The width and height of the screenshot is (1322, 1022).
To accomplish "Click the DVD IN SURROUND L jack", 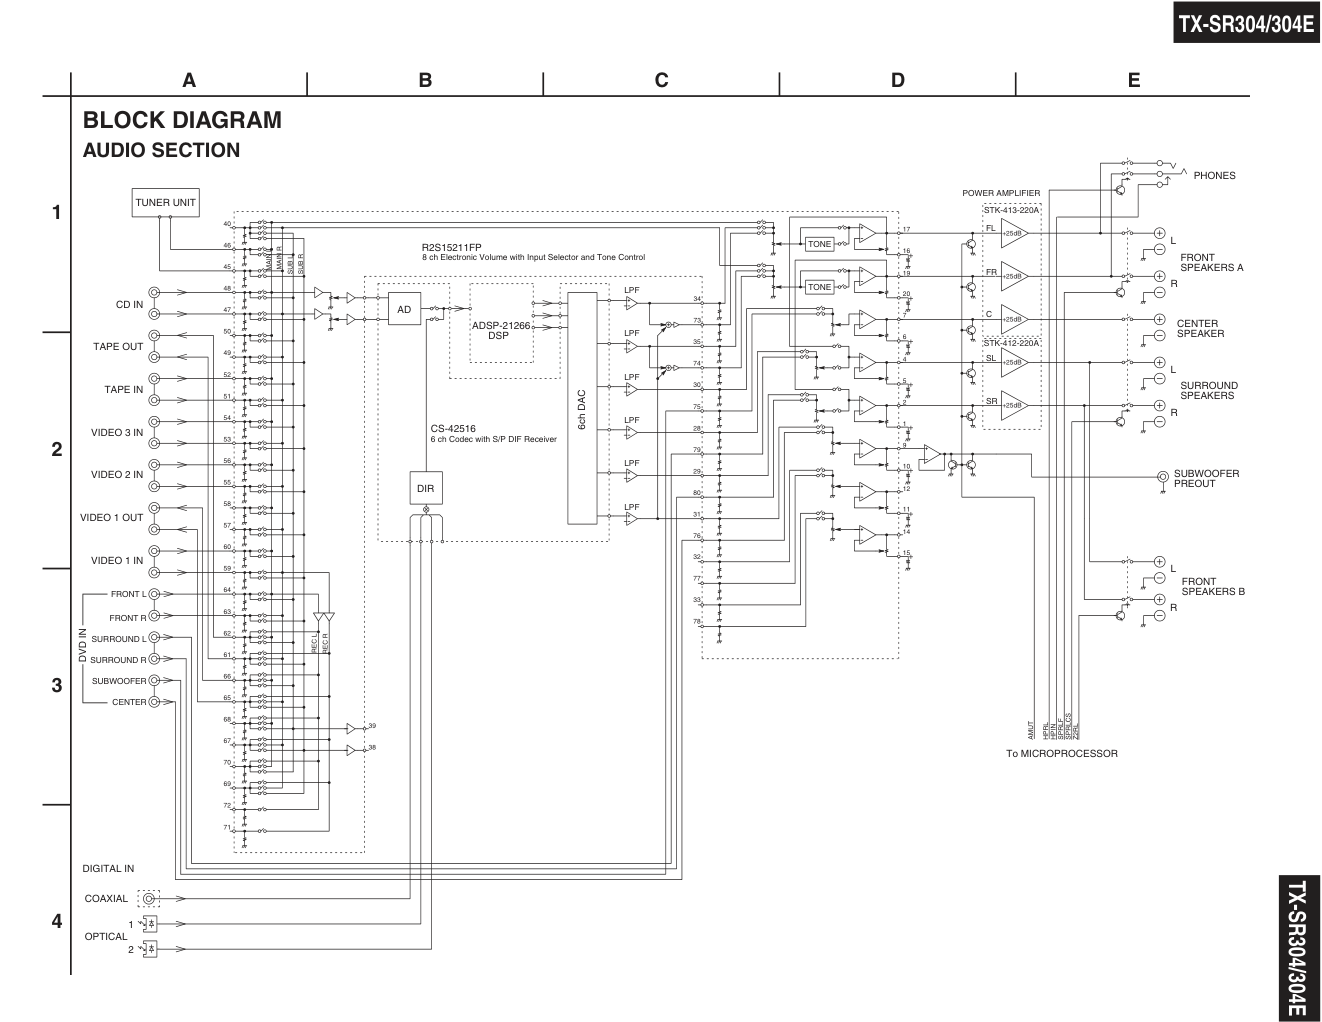I will pos(155,638).
